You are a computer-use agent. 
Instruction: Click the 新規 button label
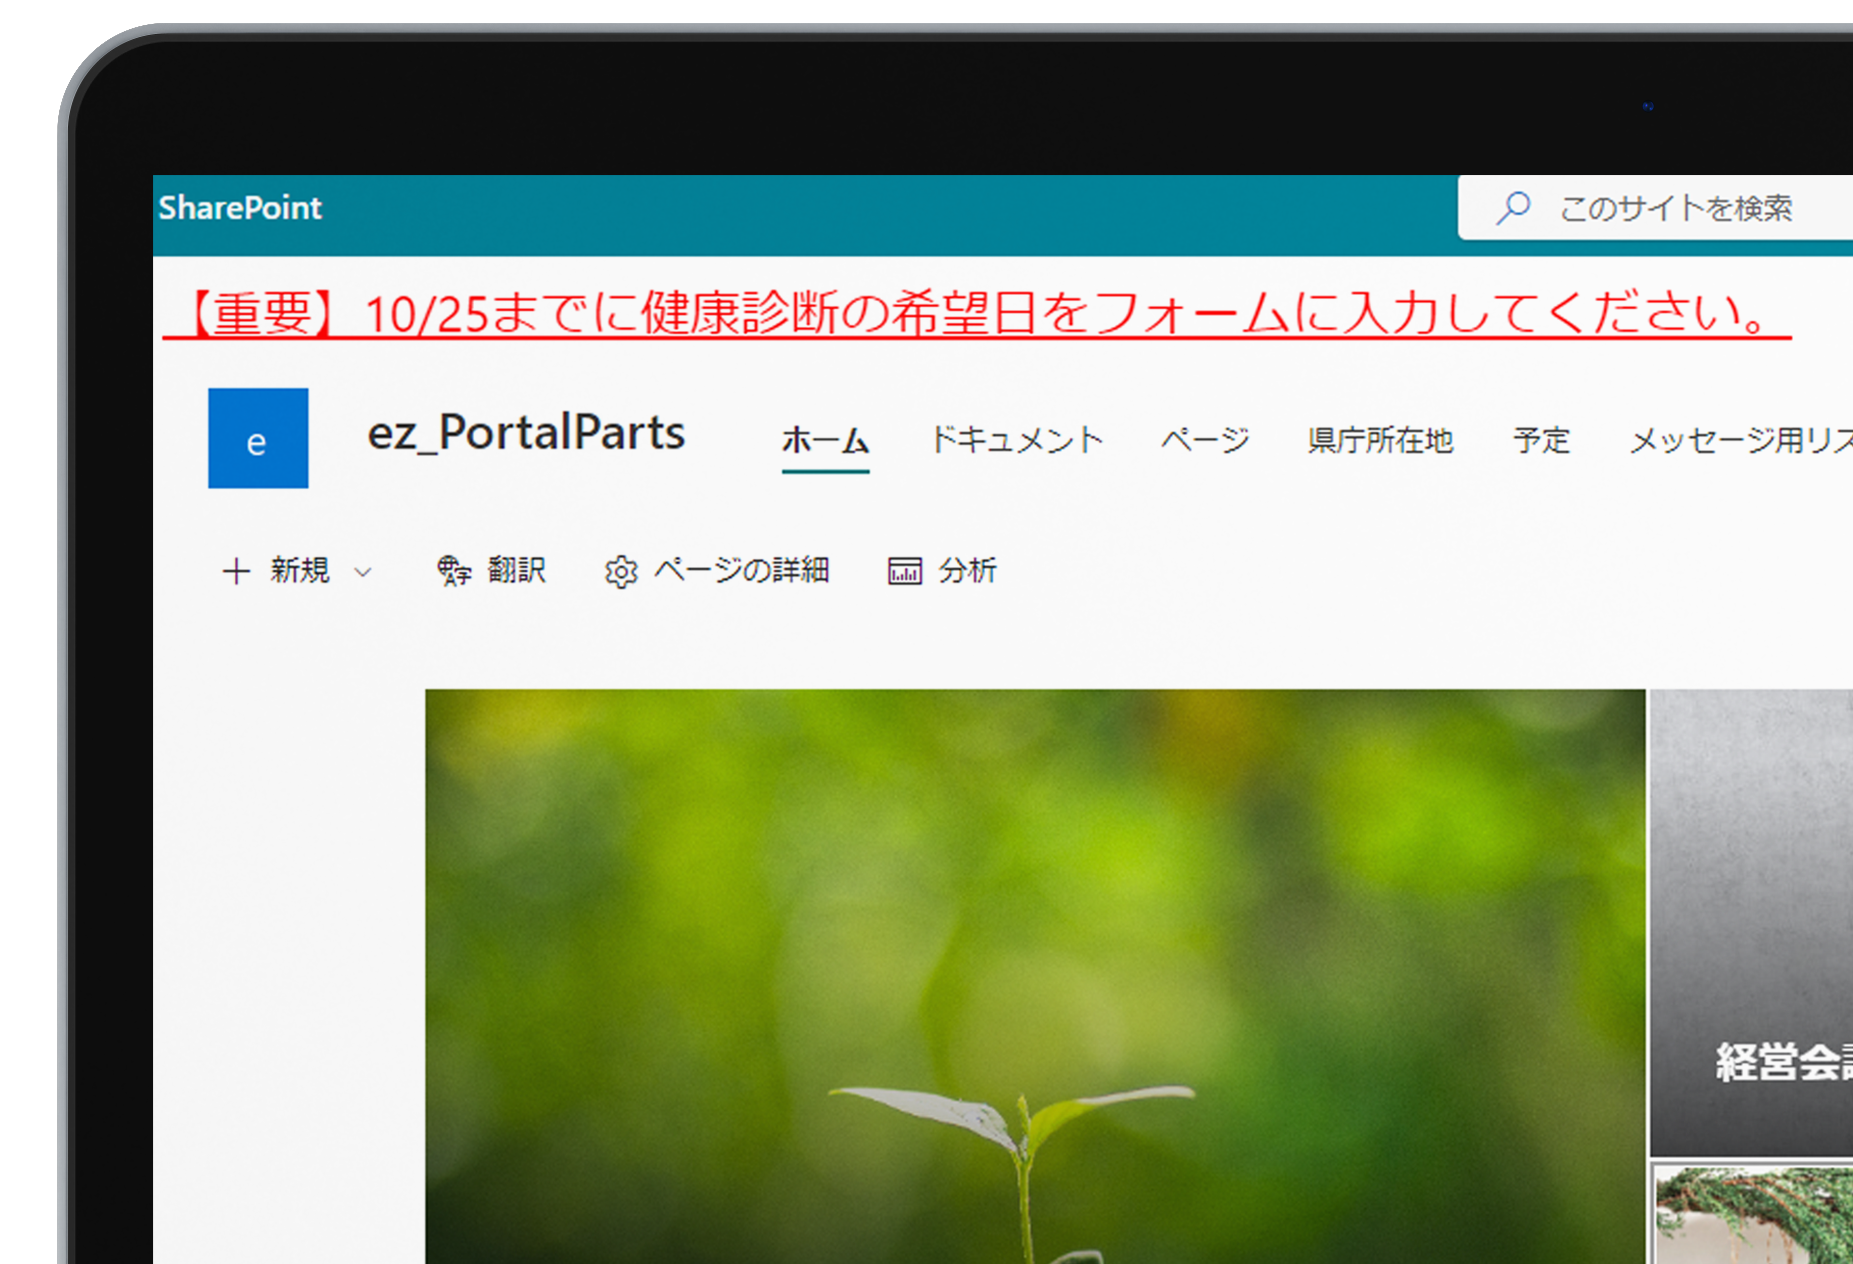(299, 570)
